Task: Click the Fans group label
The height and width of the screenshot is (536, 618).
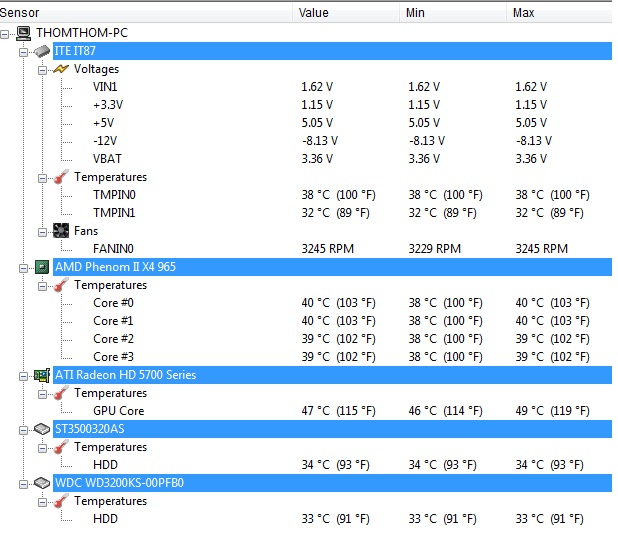Action: [86, 231]
